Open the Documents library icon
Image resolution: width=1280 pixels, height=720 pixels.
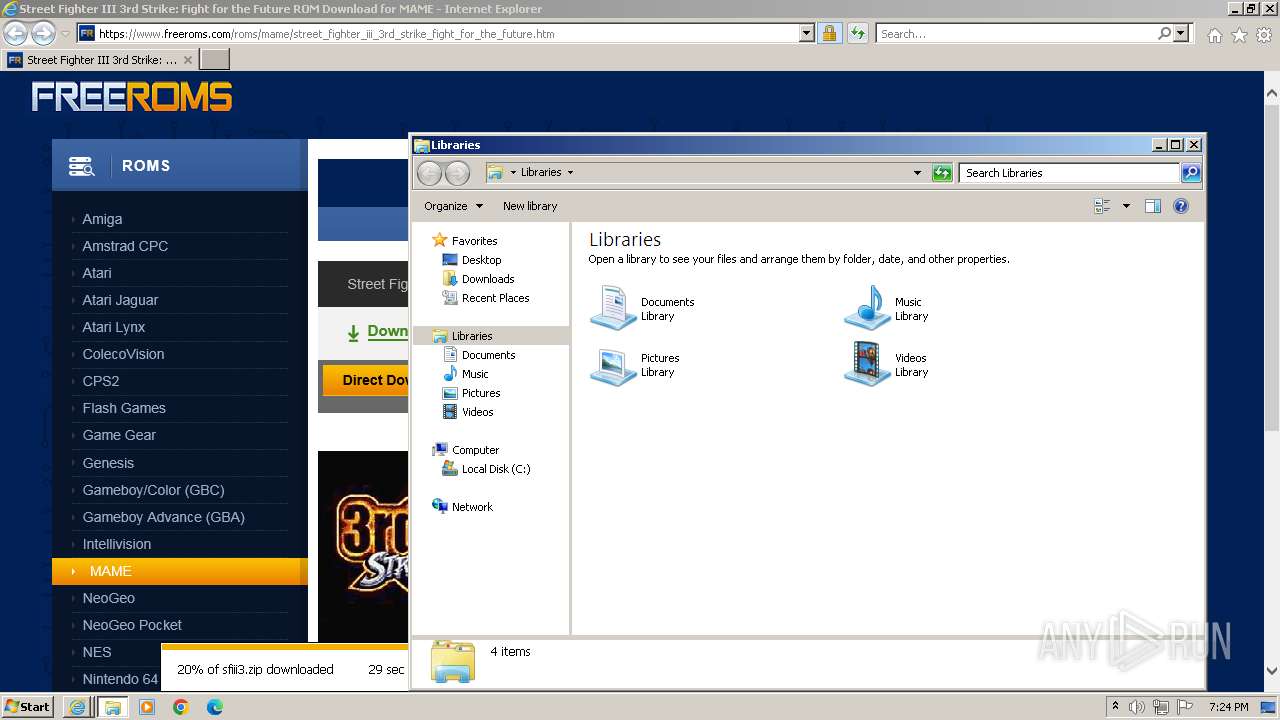tap(613, 308)
